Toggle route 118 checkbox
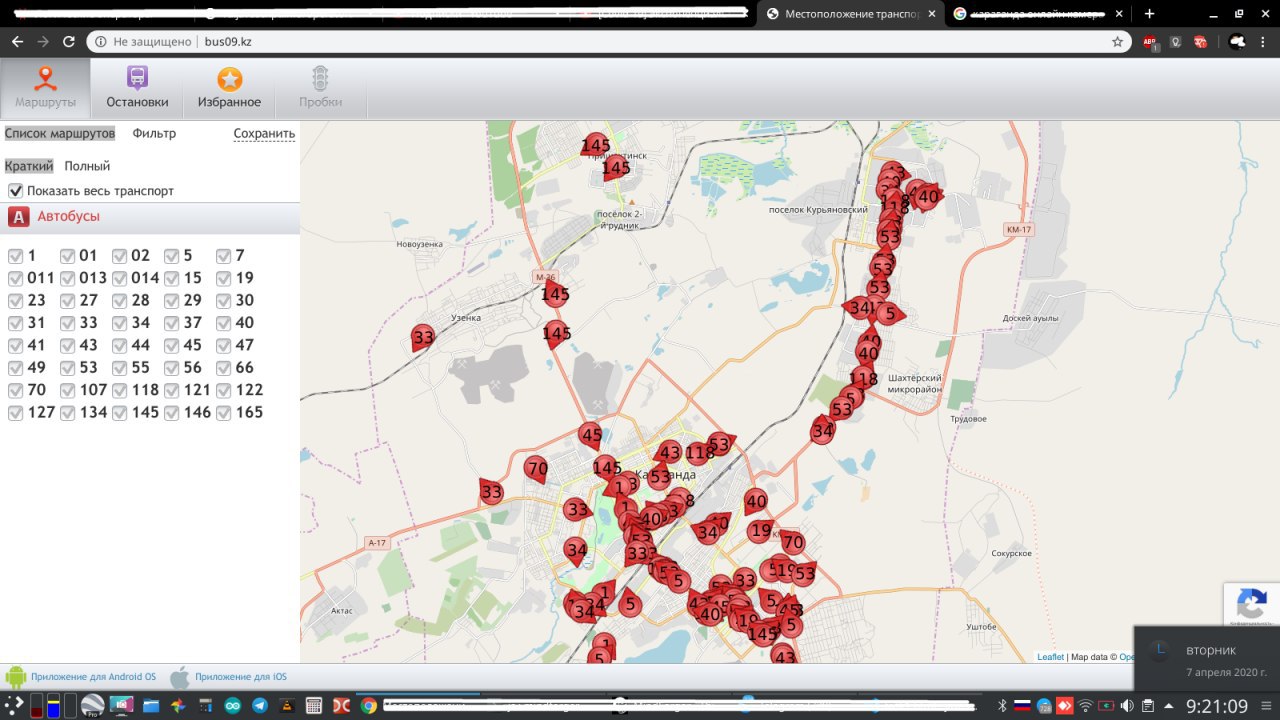This screenshot has height=720, width=1280. pos(119,390)
